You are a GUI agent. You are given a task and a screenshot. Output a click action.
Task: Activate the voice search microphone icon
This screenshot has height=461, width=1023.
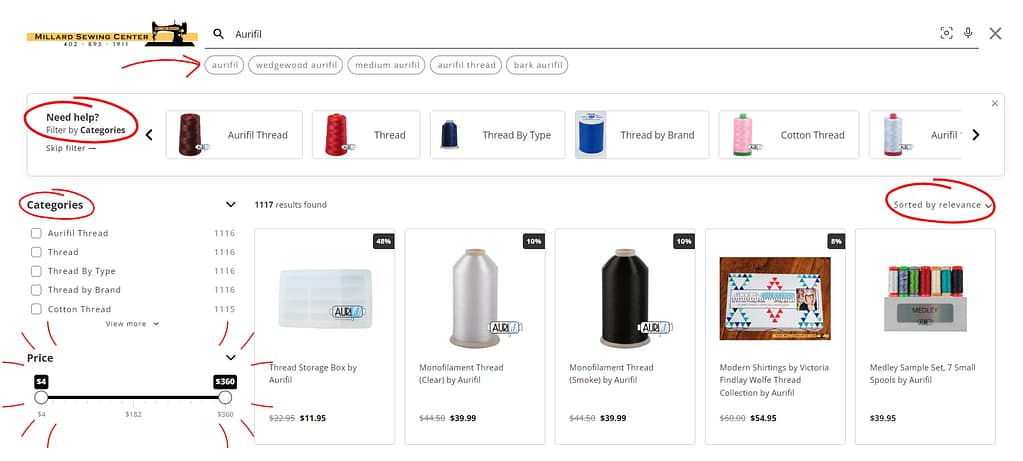[x=968, y=33]
